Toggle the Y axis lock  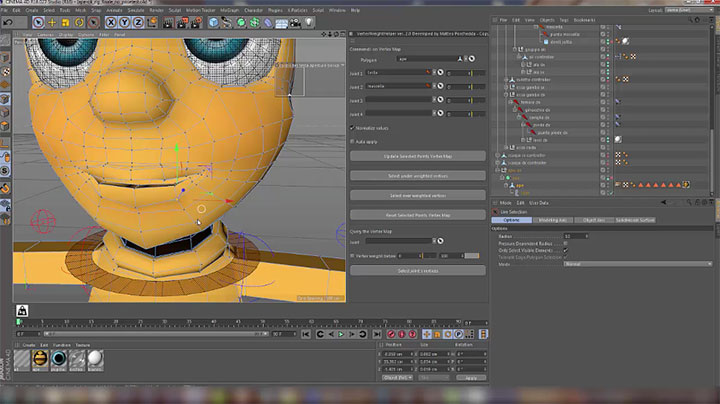[x=124, y=22]
